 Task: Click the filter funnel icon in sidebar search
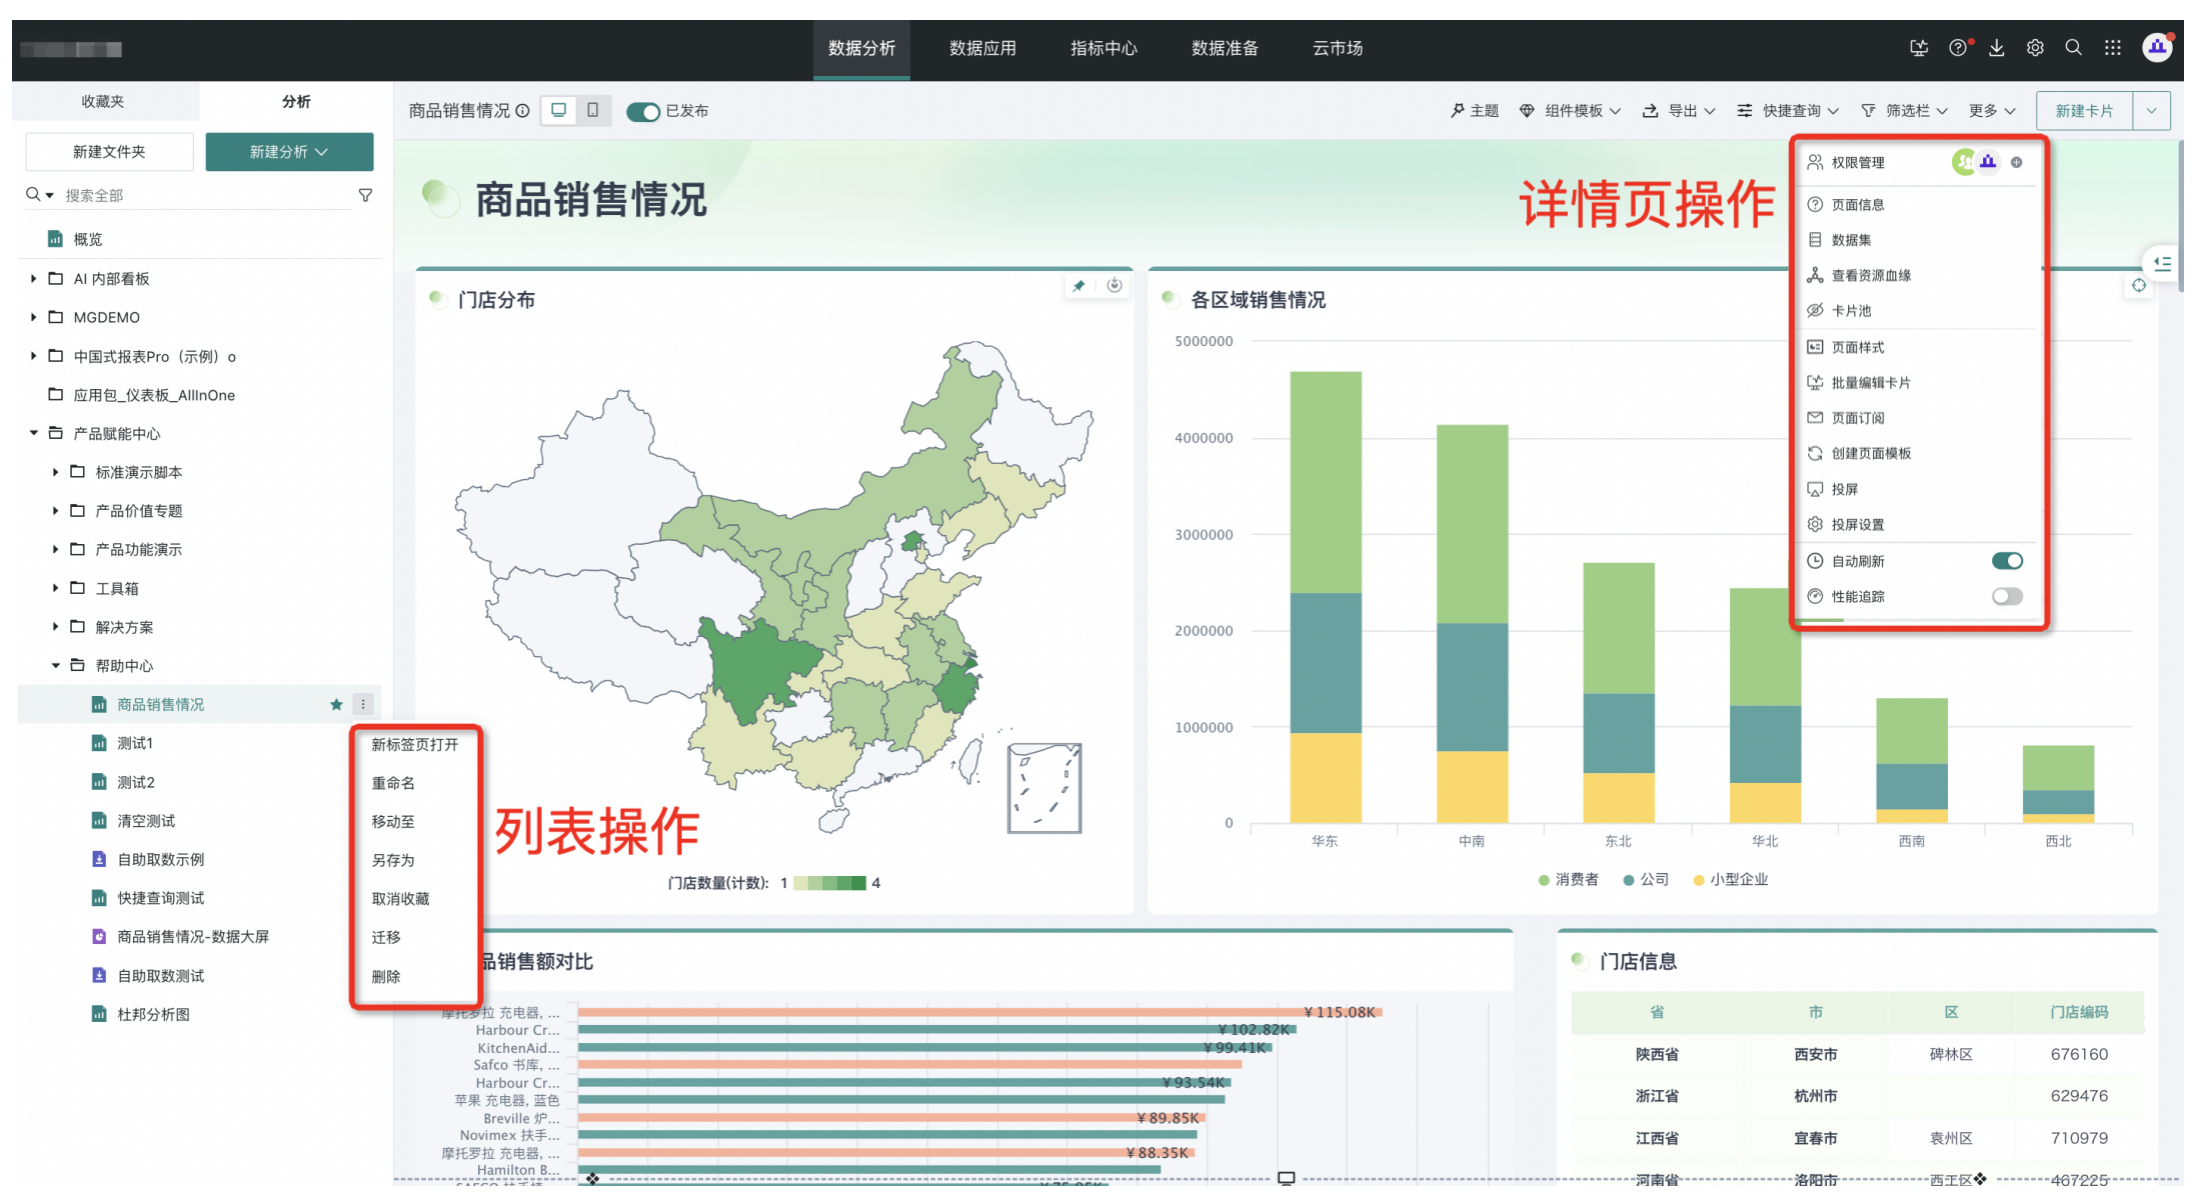(365, 195)
